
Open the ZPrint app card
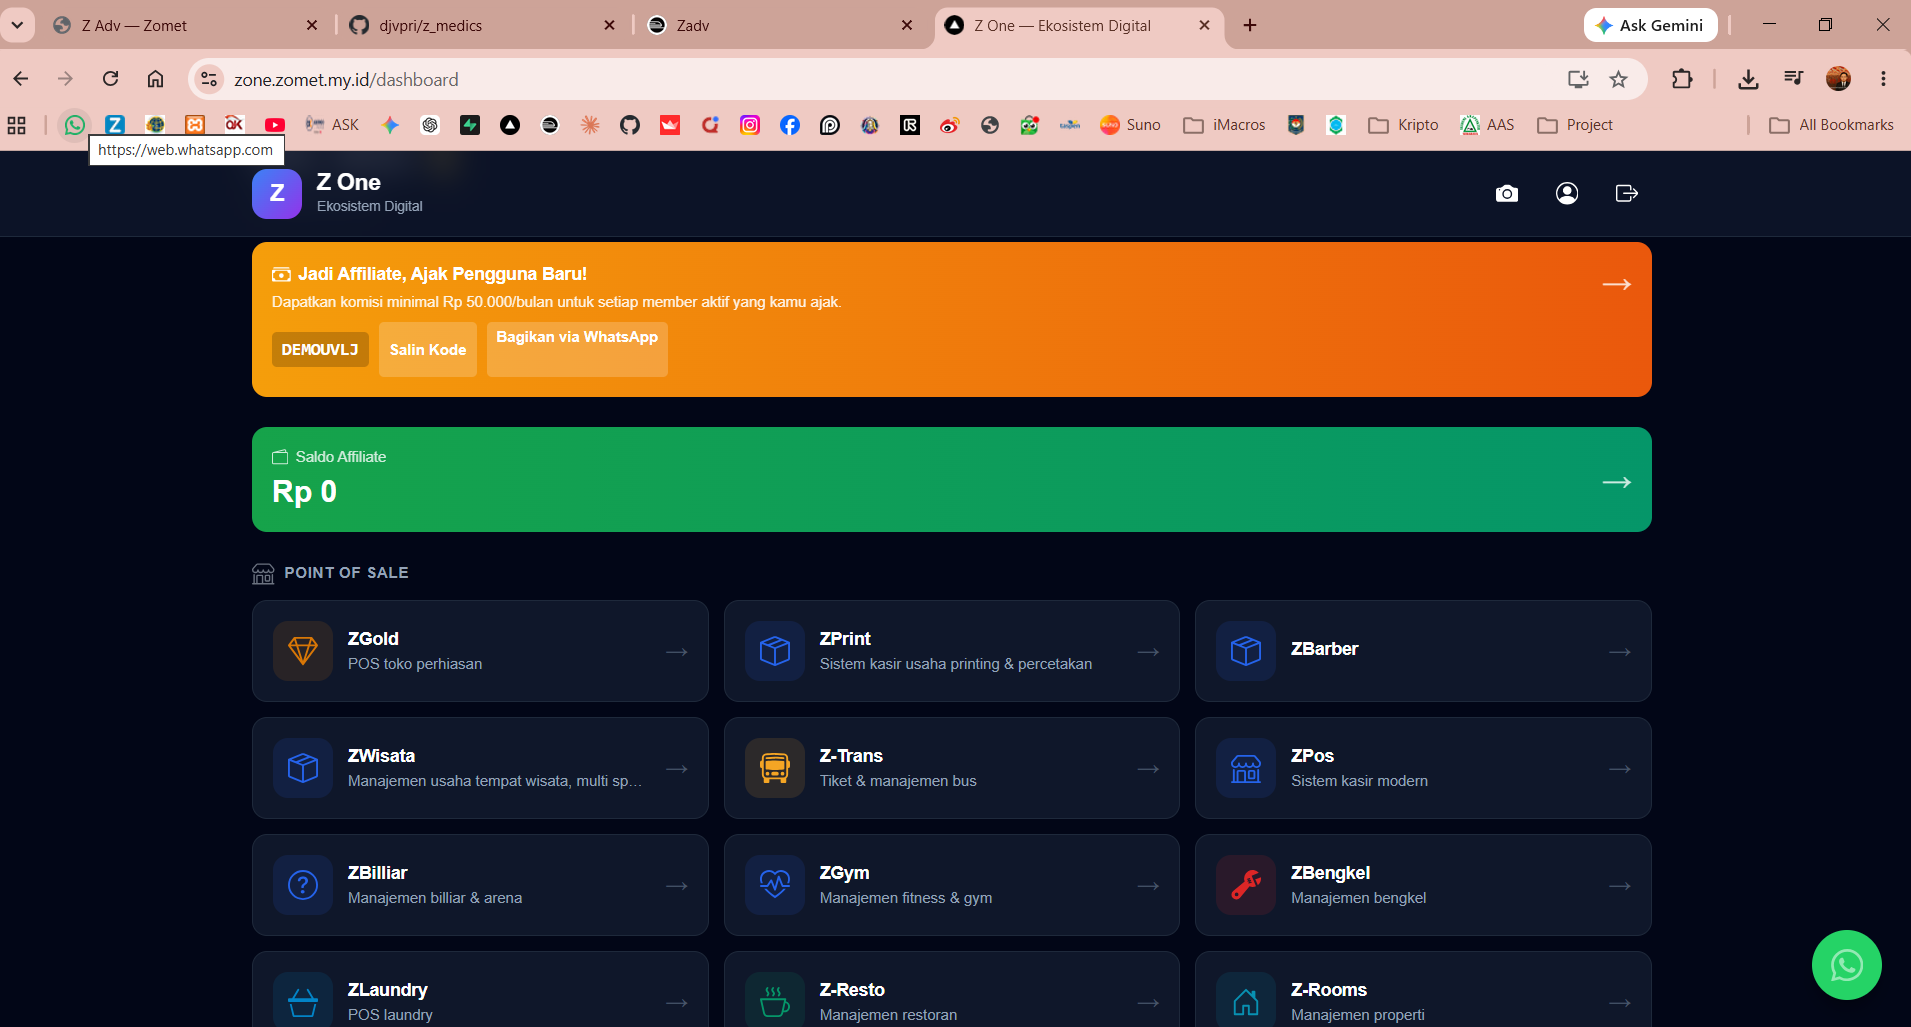[952, 651]
